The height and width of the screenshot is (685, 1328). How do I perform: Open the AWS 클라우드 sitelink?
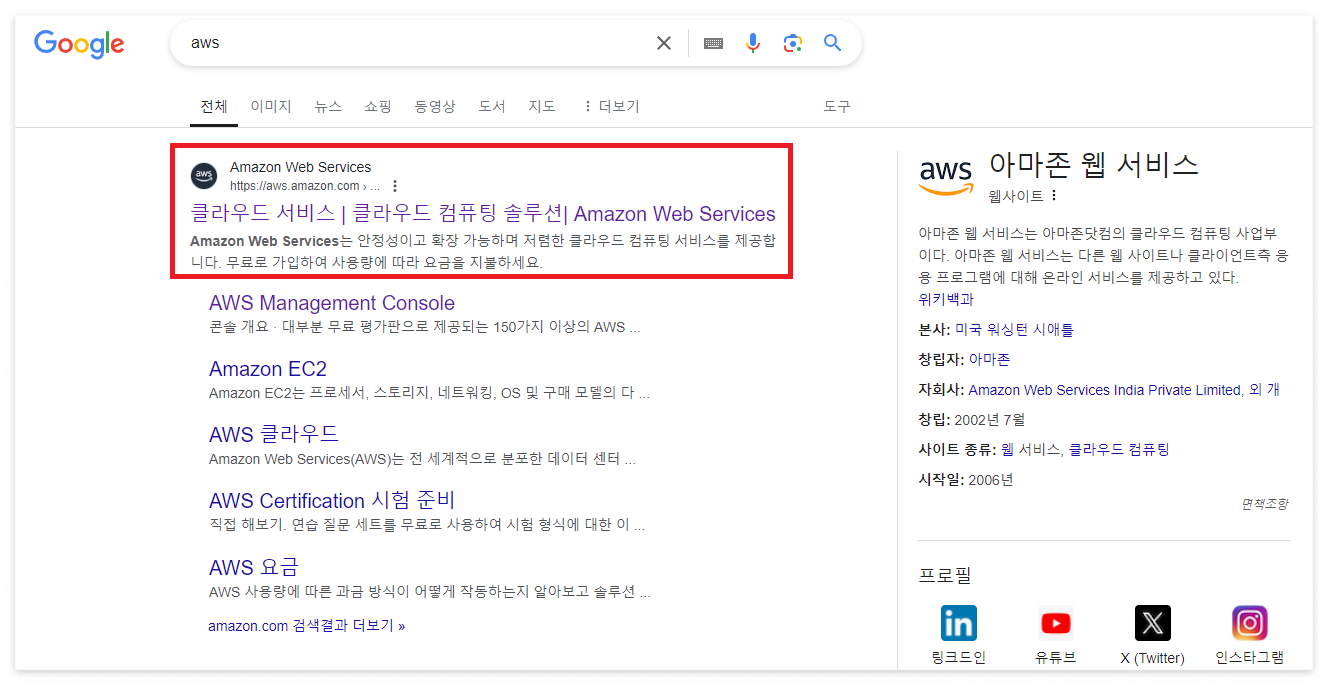274,434
